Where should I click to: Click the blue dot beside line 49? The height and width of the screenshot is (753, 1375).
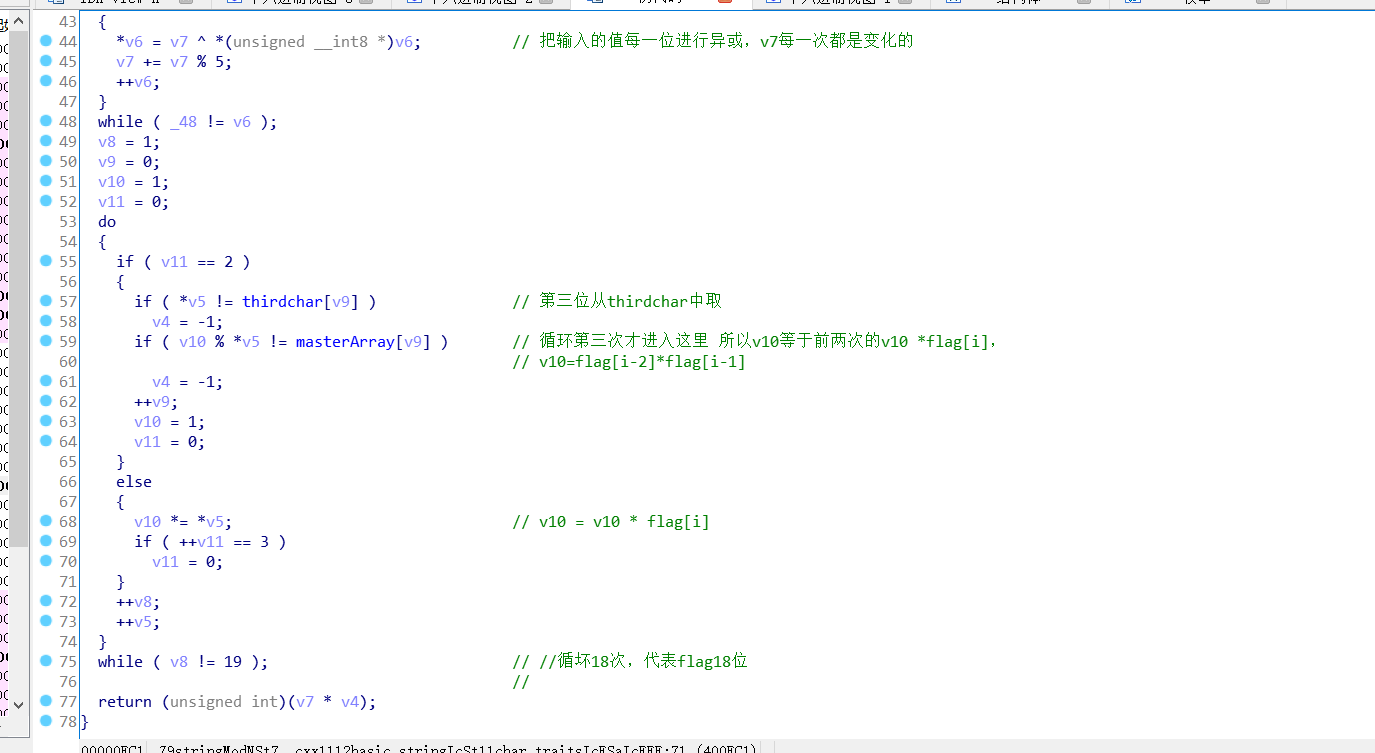(x=46, y=141)
